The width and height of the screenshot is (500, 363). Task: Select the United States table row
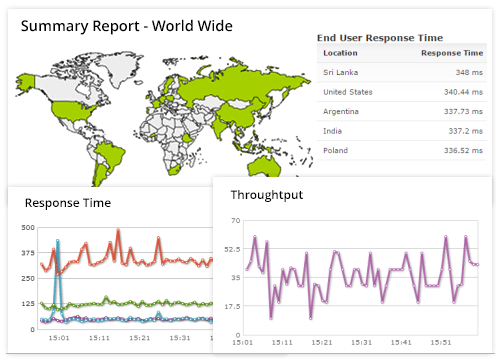click(402, 92)
